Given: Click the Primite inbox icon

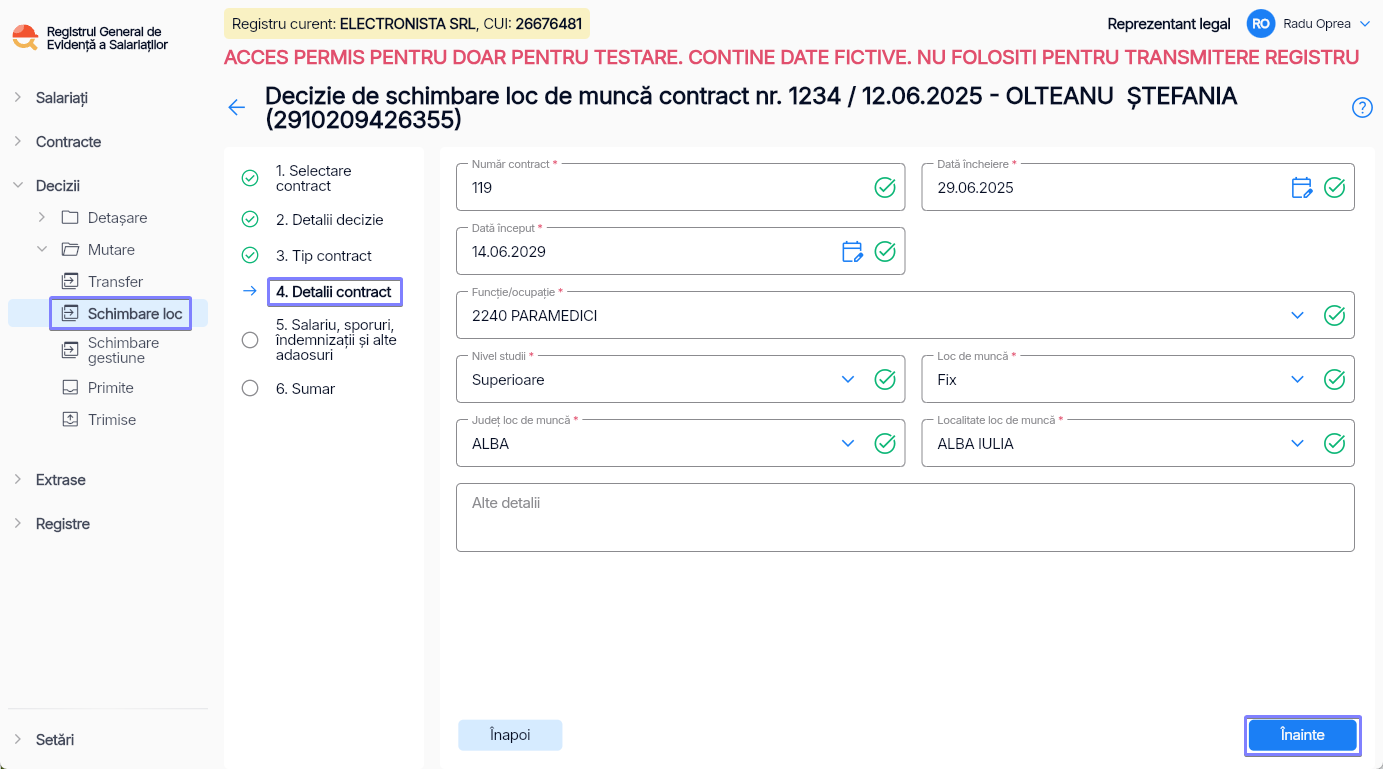Looking at the screenshot, I should point(70,388).
